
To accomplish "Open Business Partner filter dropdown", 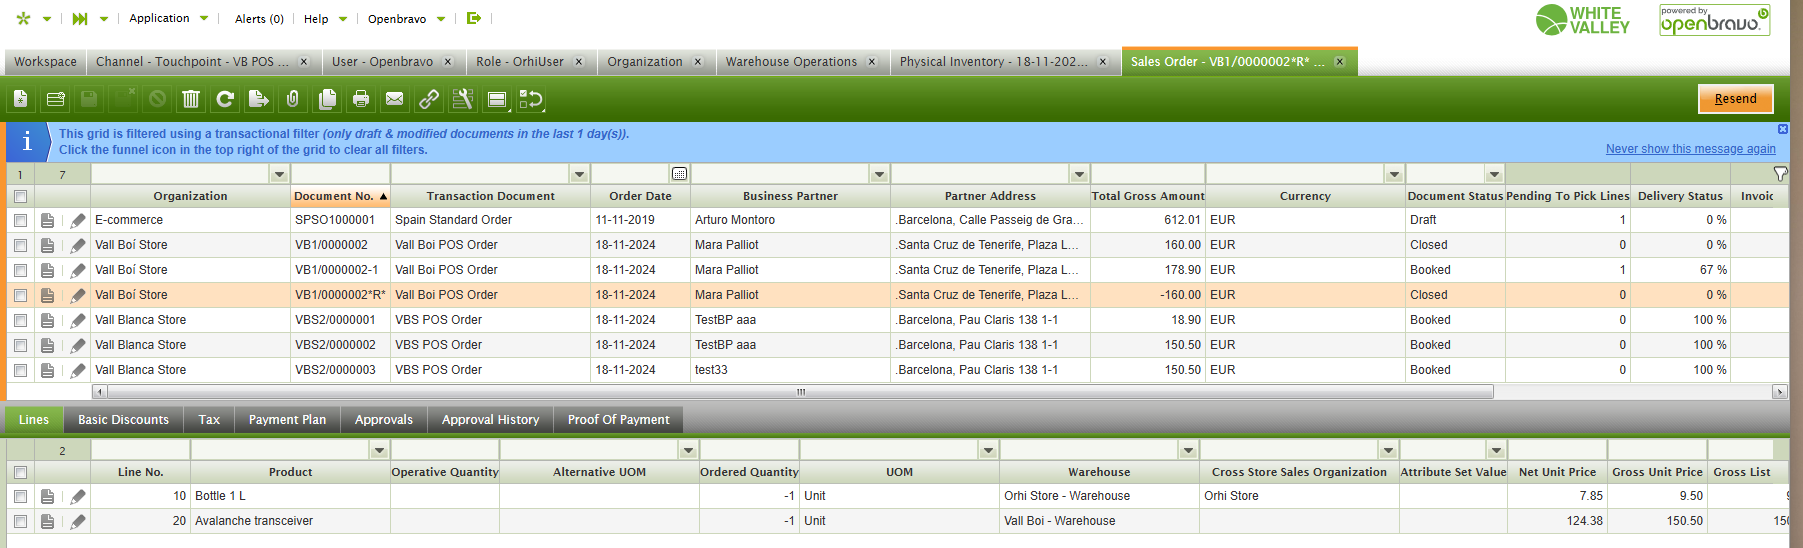I will (x=879, y=174).
